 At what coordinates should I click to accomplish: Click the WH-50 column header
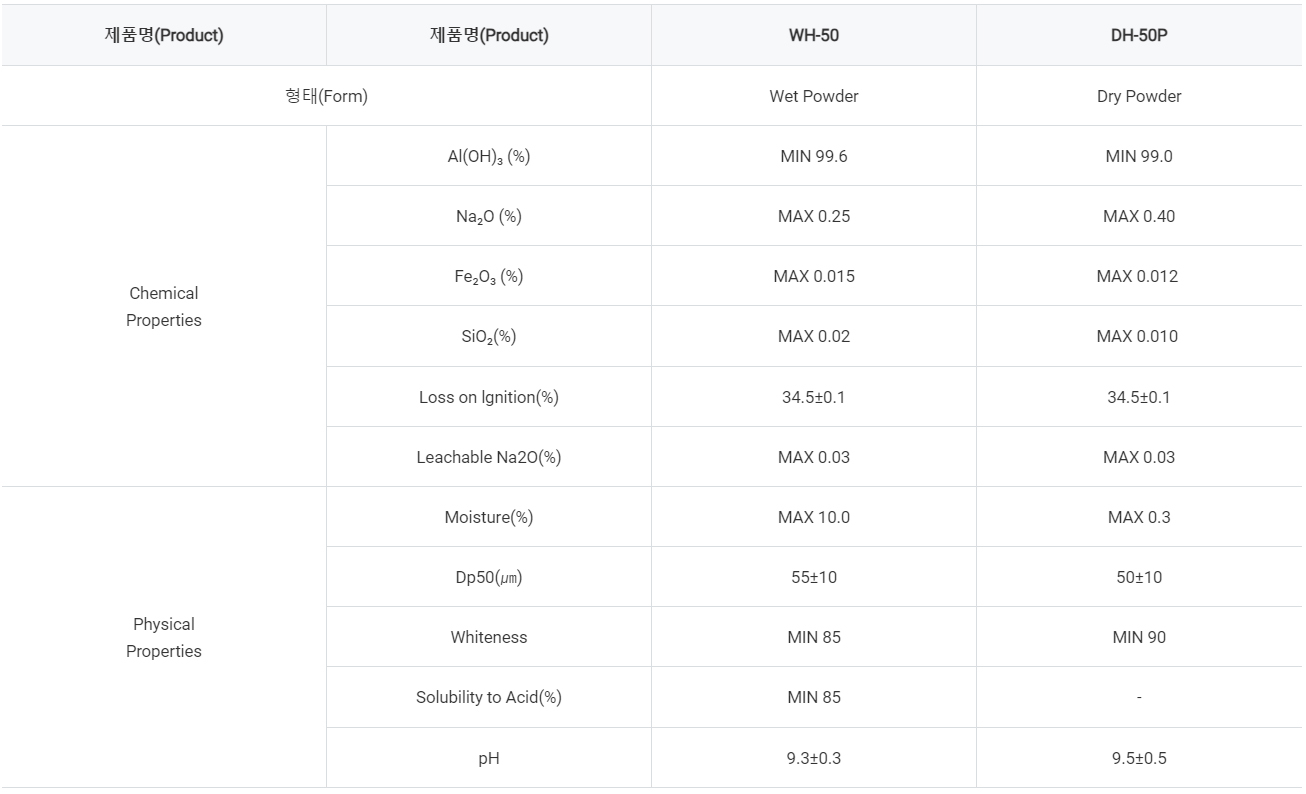813,35
